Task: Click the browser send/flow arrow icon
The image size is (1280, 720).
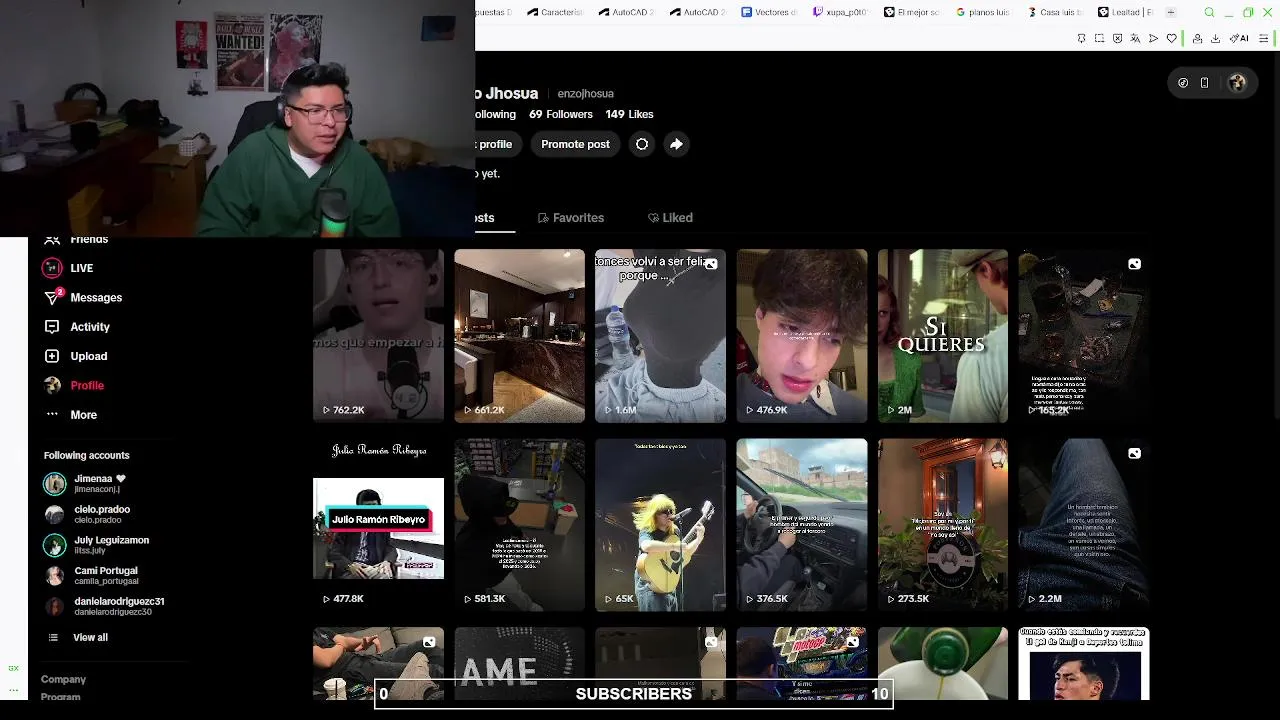Action: [1153, 38]
